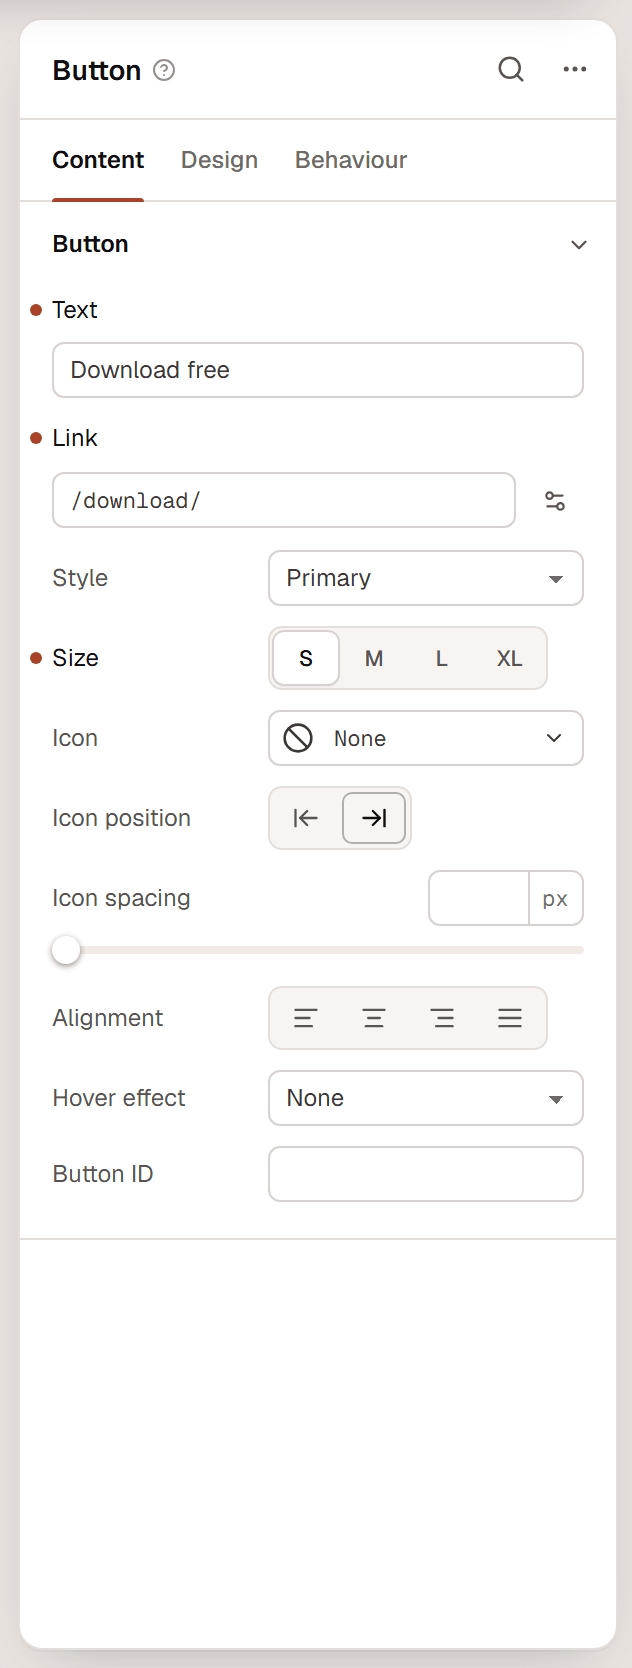The height and width of the screenshot is (1668, 632).
Task: Click the Button section heading
Action: coord(91,244)
